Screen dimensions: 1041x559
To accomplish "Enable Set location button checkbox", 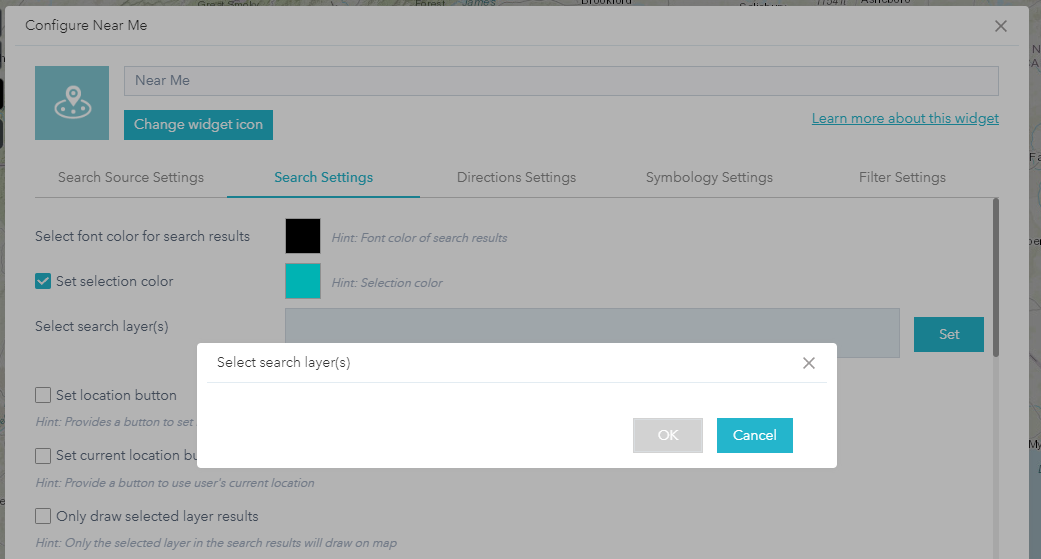I will 43,395.
